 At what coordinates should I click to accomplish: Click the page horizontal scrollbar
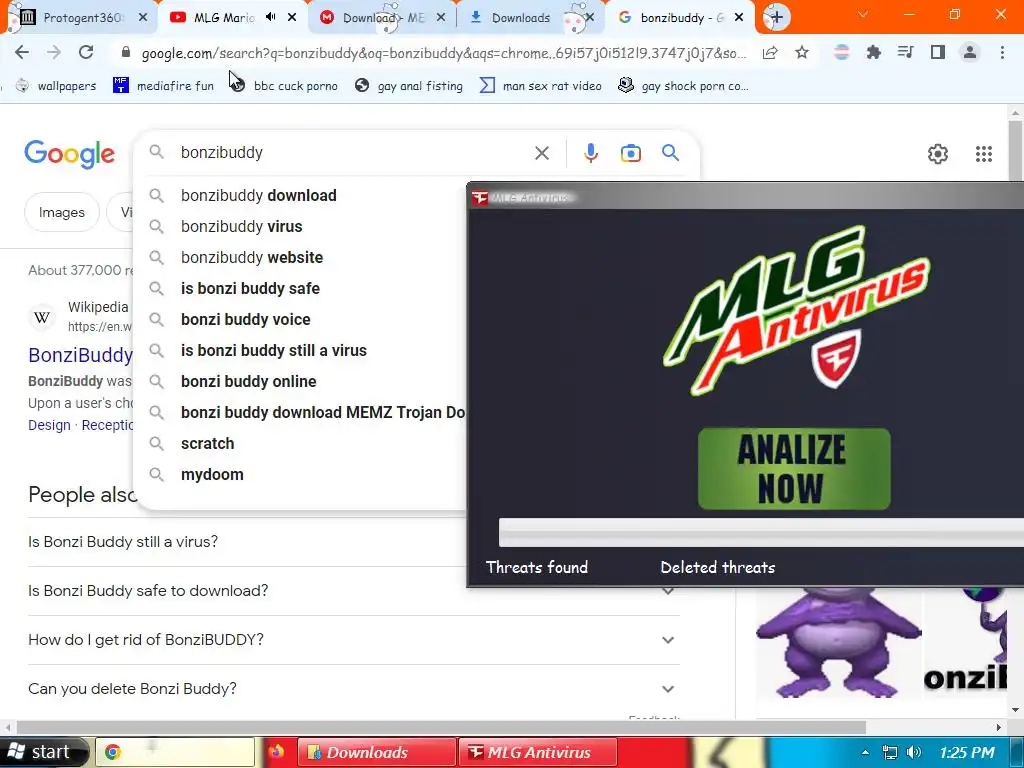click(441, 727)
